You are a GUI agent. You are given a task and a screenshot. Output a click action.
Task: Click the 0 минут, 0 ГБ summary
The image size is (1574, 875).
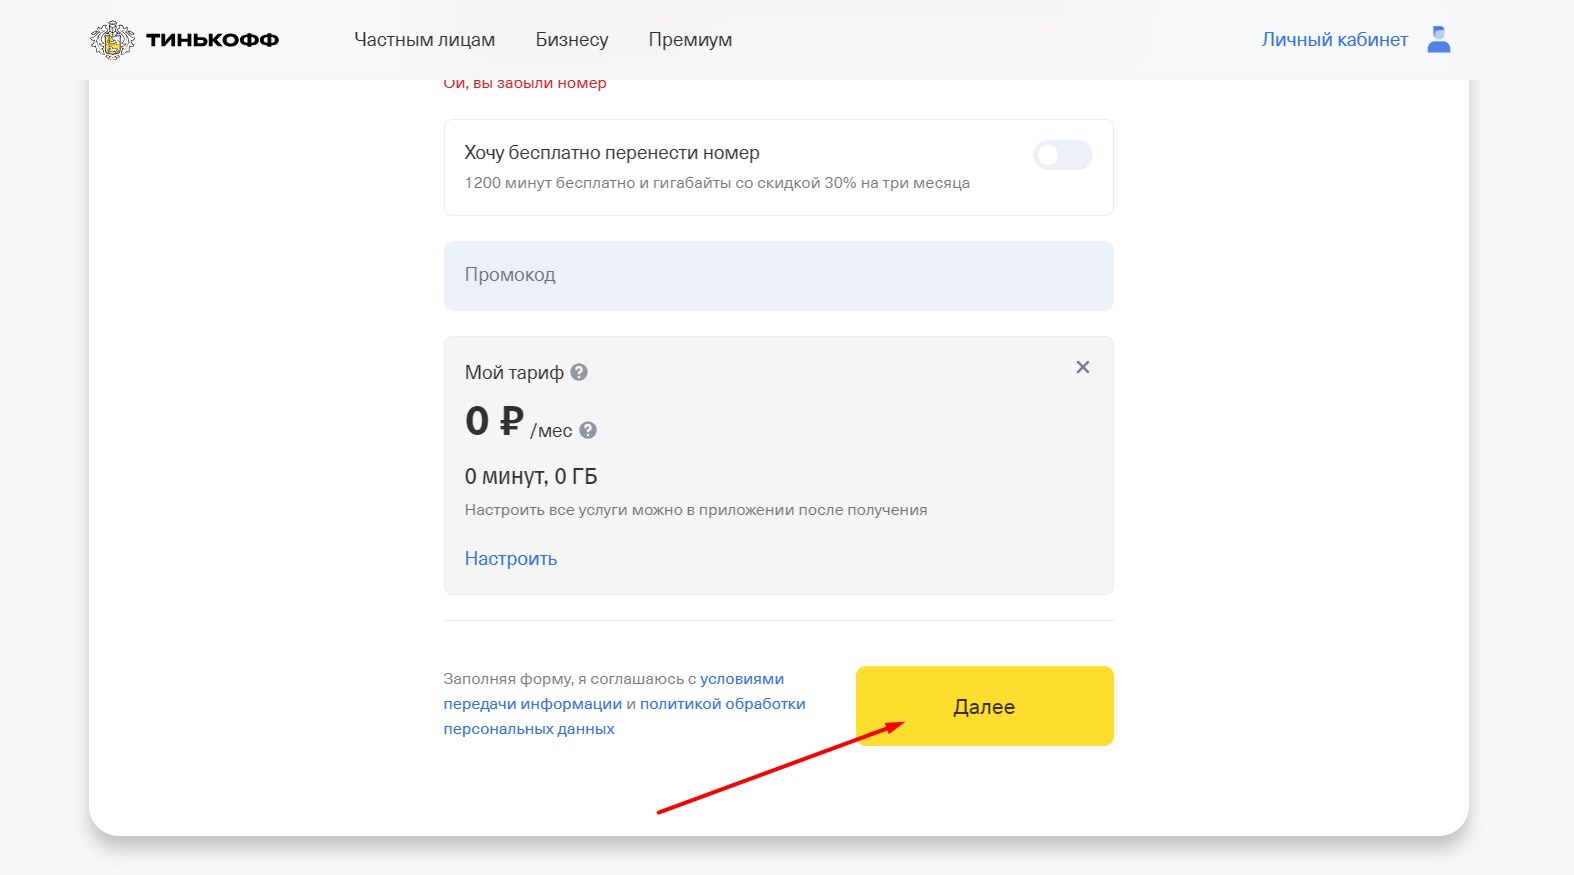[x=530, y=476]
